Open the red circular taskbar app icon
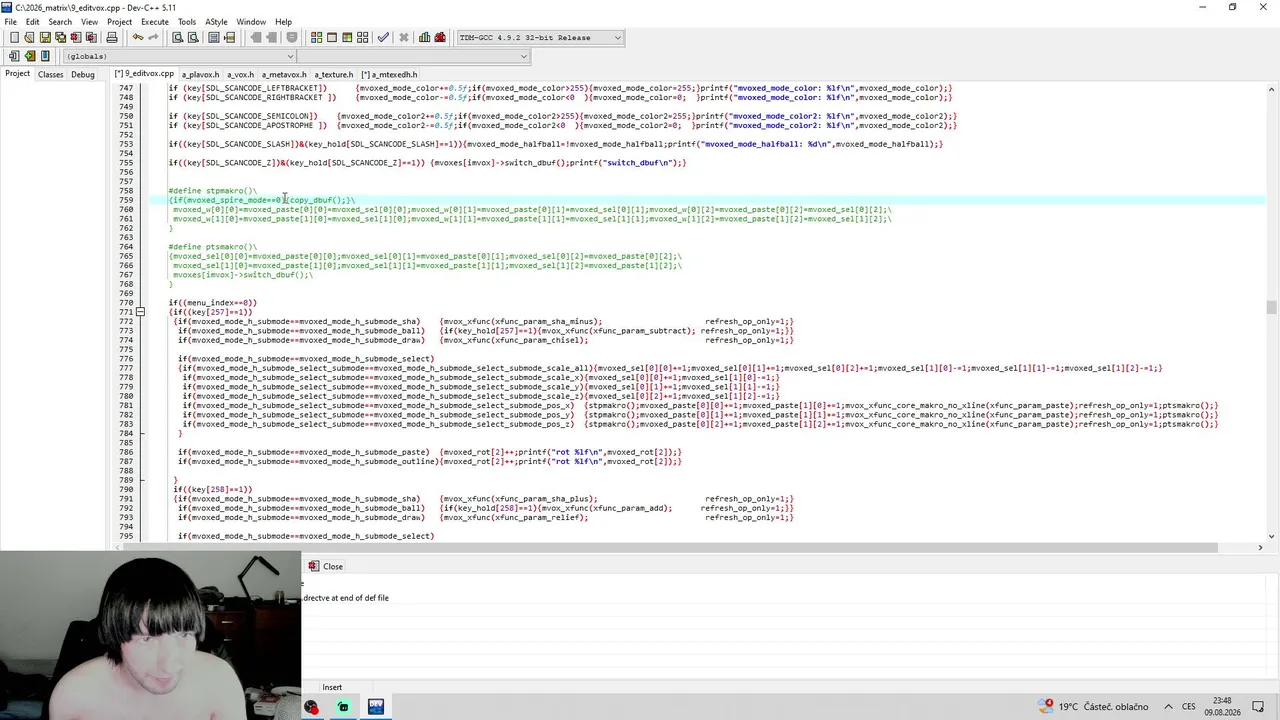This screenshot has height=720, width=1280. [x=311, y=707]
